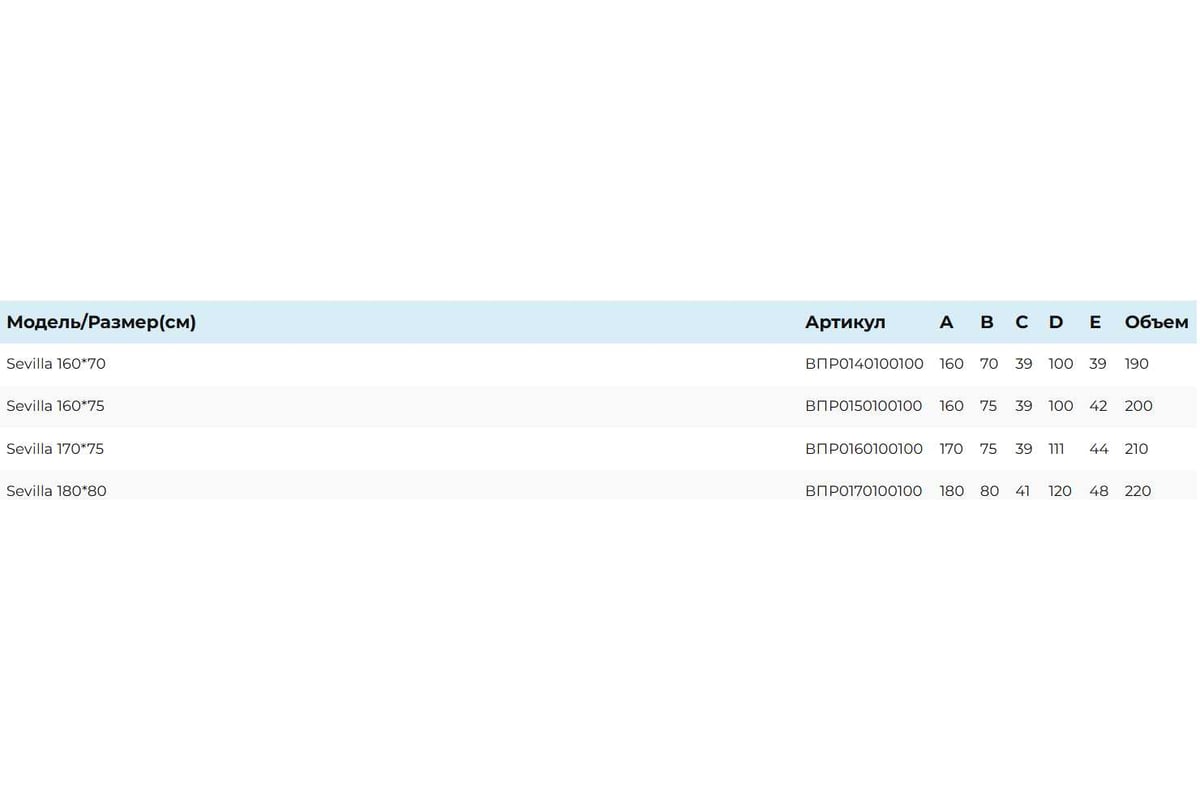Screen dimensions: 1200x800
Task: Click the Модель/Размер(см) column header
Action: (101, 322)
